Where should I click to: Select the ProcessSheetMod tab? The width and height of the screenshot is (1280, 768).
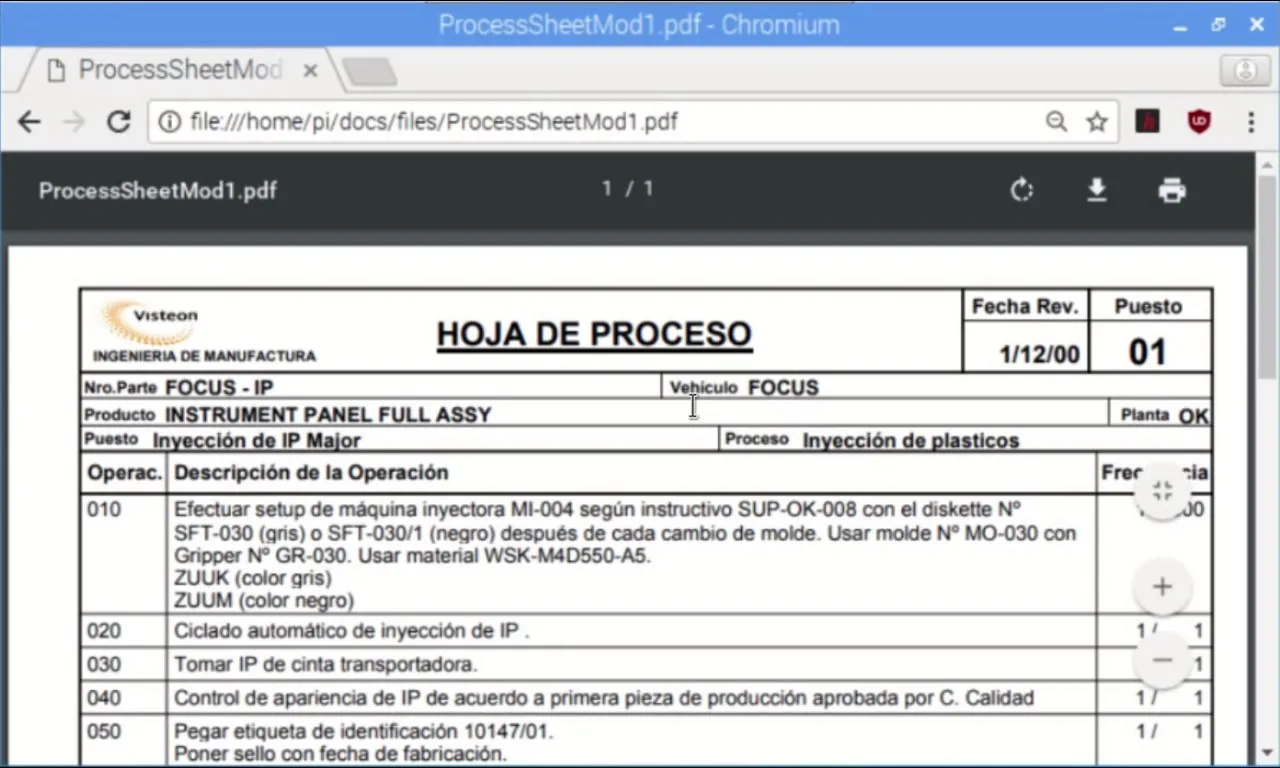click(180, 70)
